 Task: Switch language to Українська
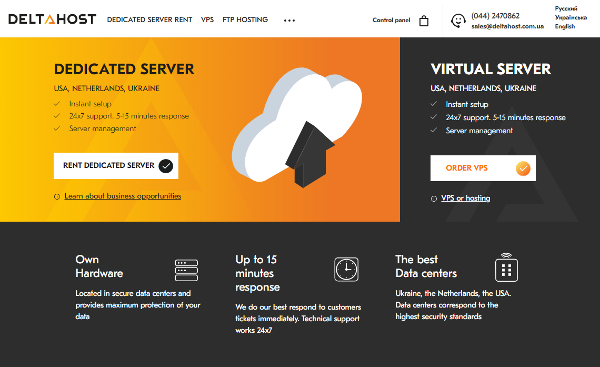[x=571, y=17]
